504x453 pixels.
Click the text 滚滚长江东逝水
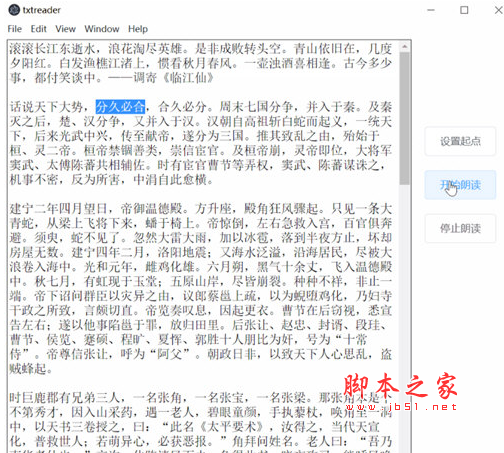click(x=52, y=49)
